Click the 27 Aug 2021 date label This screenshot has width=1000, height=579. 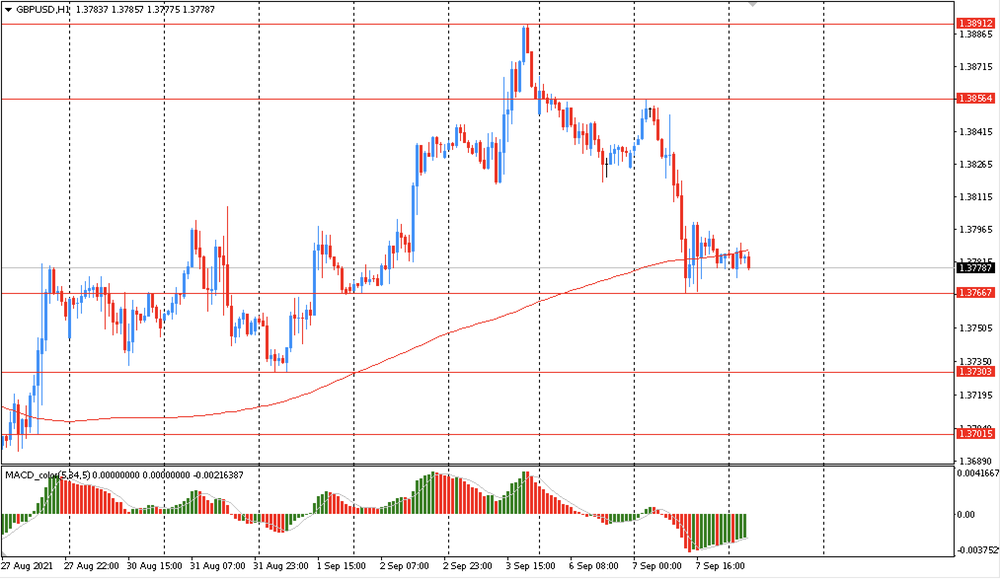[27, 566]
